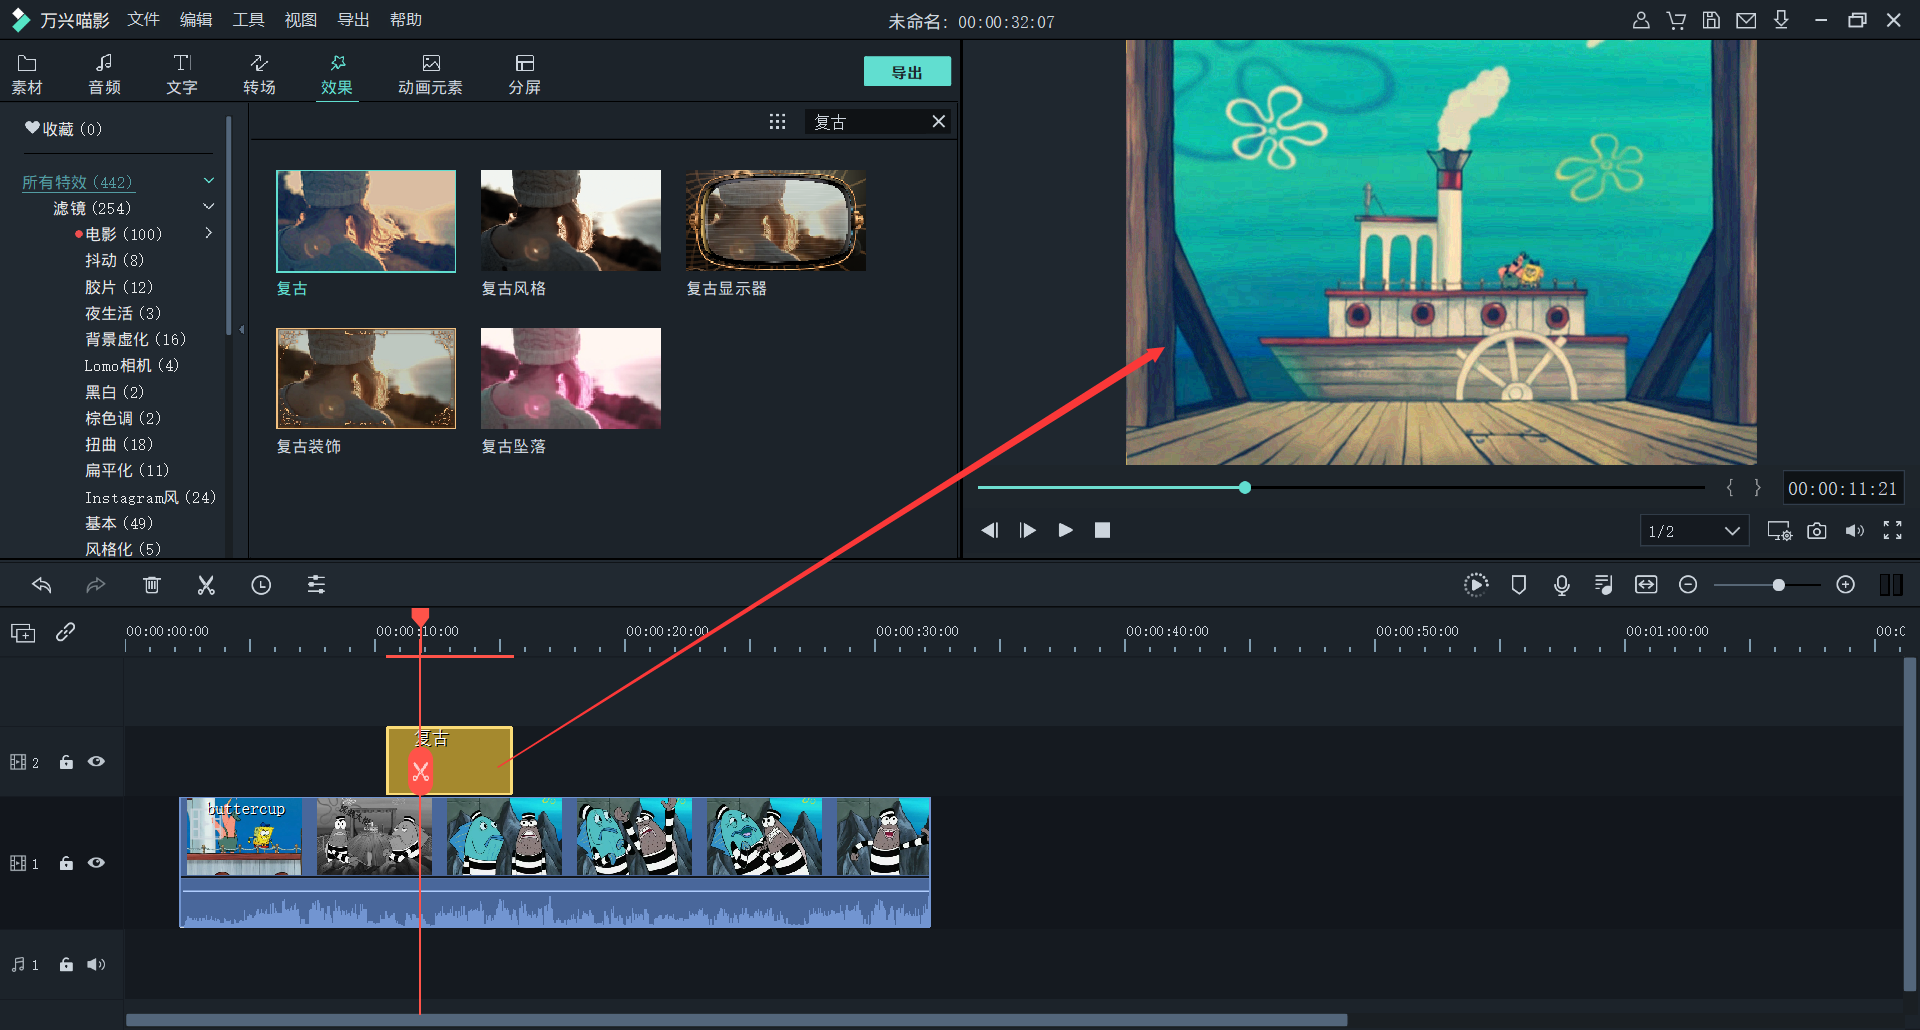
Task: Open the audio mixer icon
Action: pyautogui.click(x=1603, y=585)
